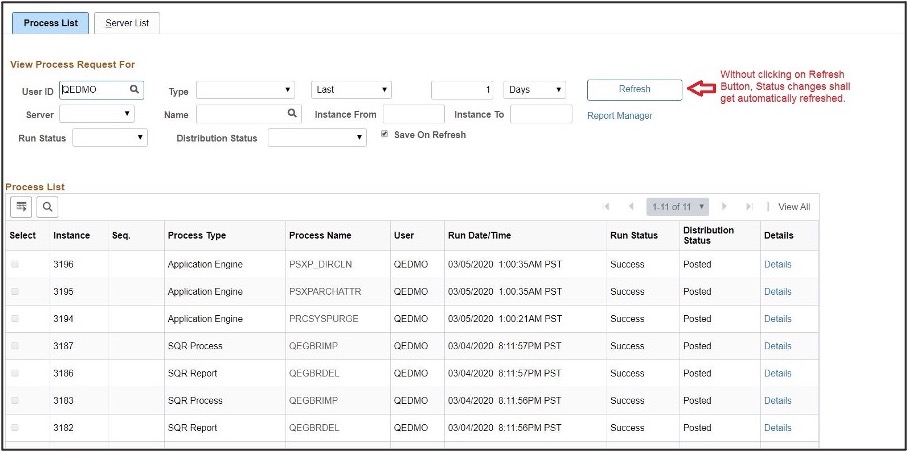
Task: Switch to the Server List tab
Action: point(127,23)
